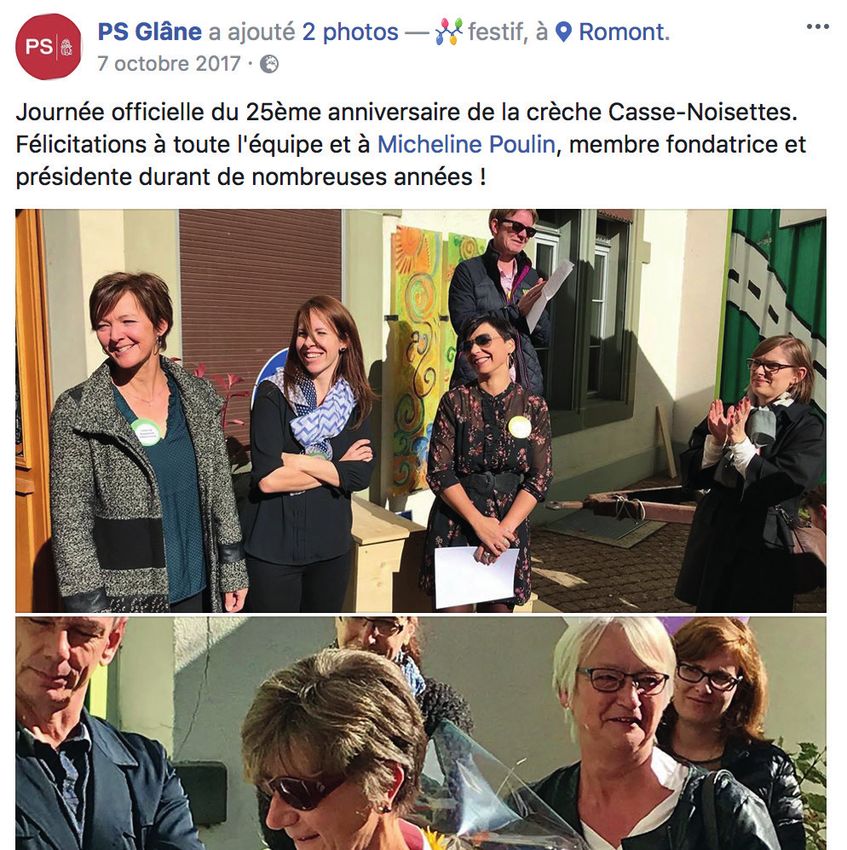Click the globe public audience icon
This screenshot has width=847, height=850.
coord(270,64)
